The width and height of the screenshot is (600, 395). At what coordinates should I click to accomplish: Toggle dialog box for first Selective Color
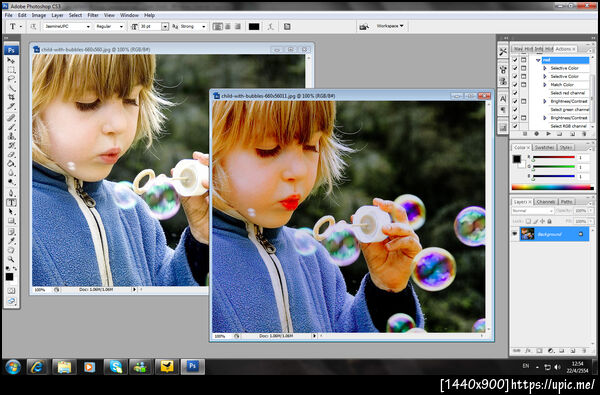(523, 68)
